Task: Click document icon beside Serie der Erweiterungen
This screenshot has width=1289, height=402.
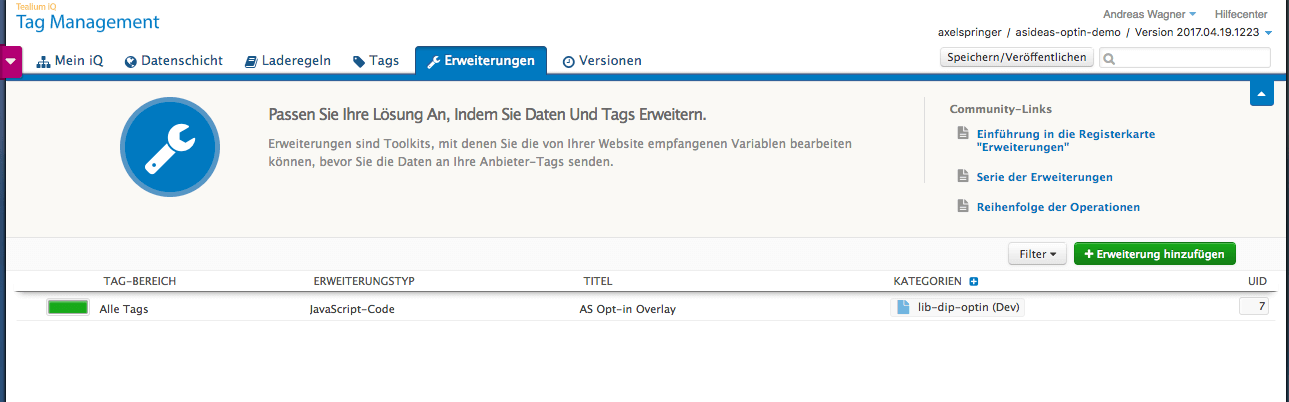Action: point(963,177)
